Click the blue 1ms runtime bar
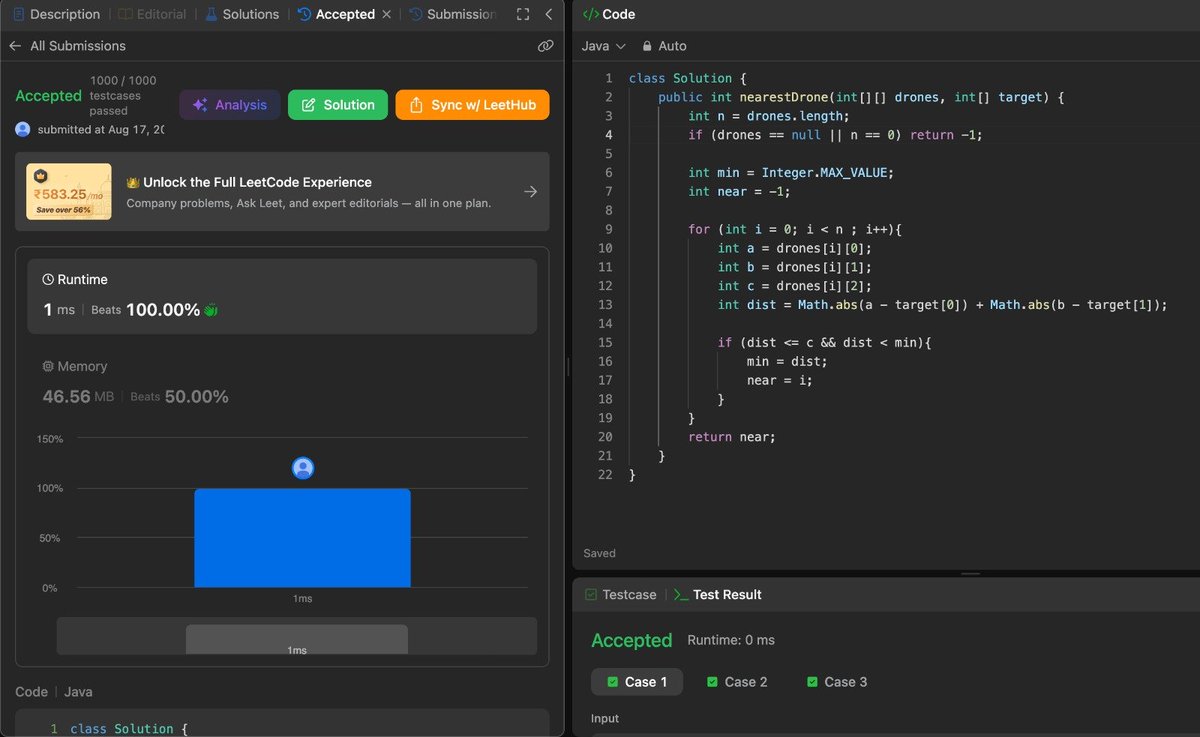1200x737 pixels. (302, 538)
